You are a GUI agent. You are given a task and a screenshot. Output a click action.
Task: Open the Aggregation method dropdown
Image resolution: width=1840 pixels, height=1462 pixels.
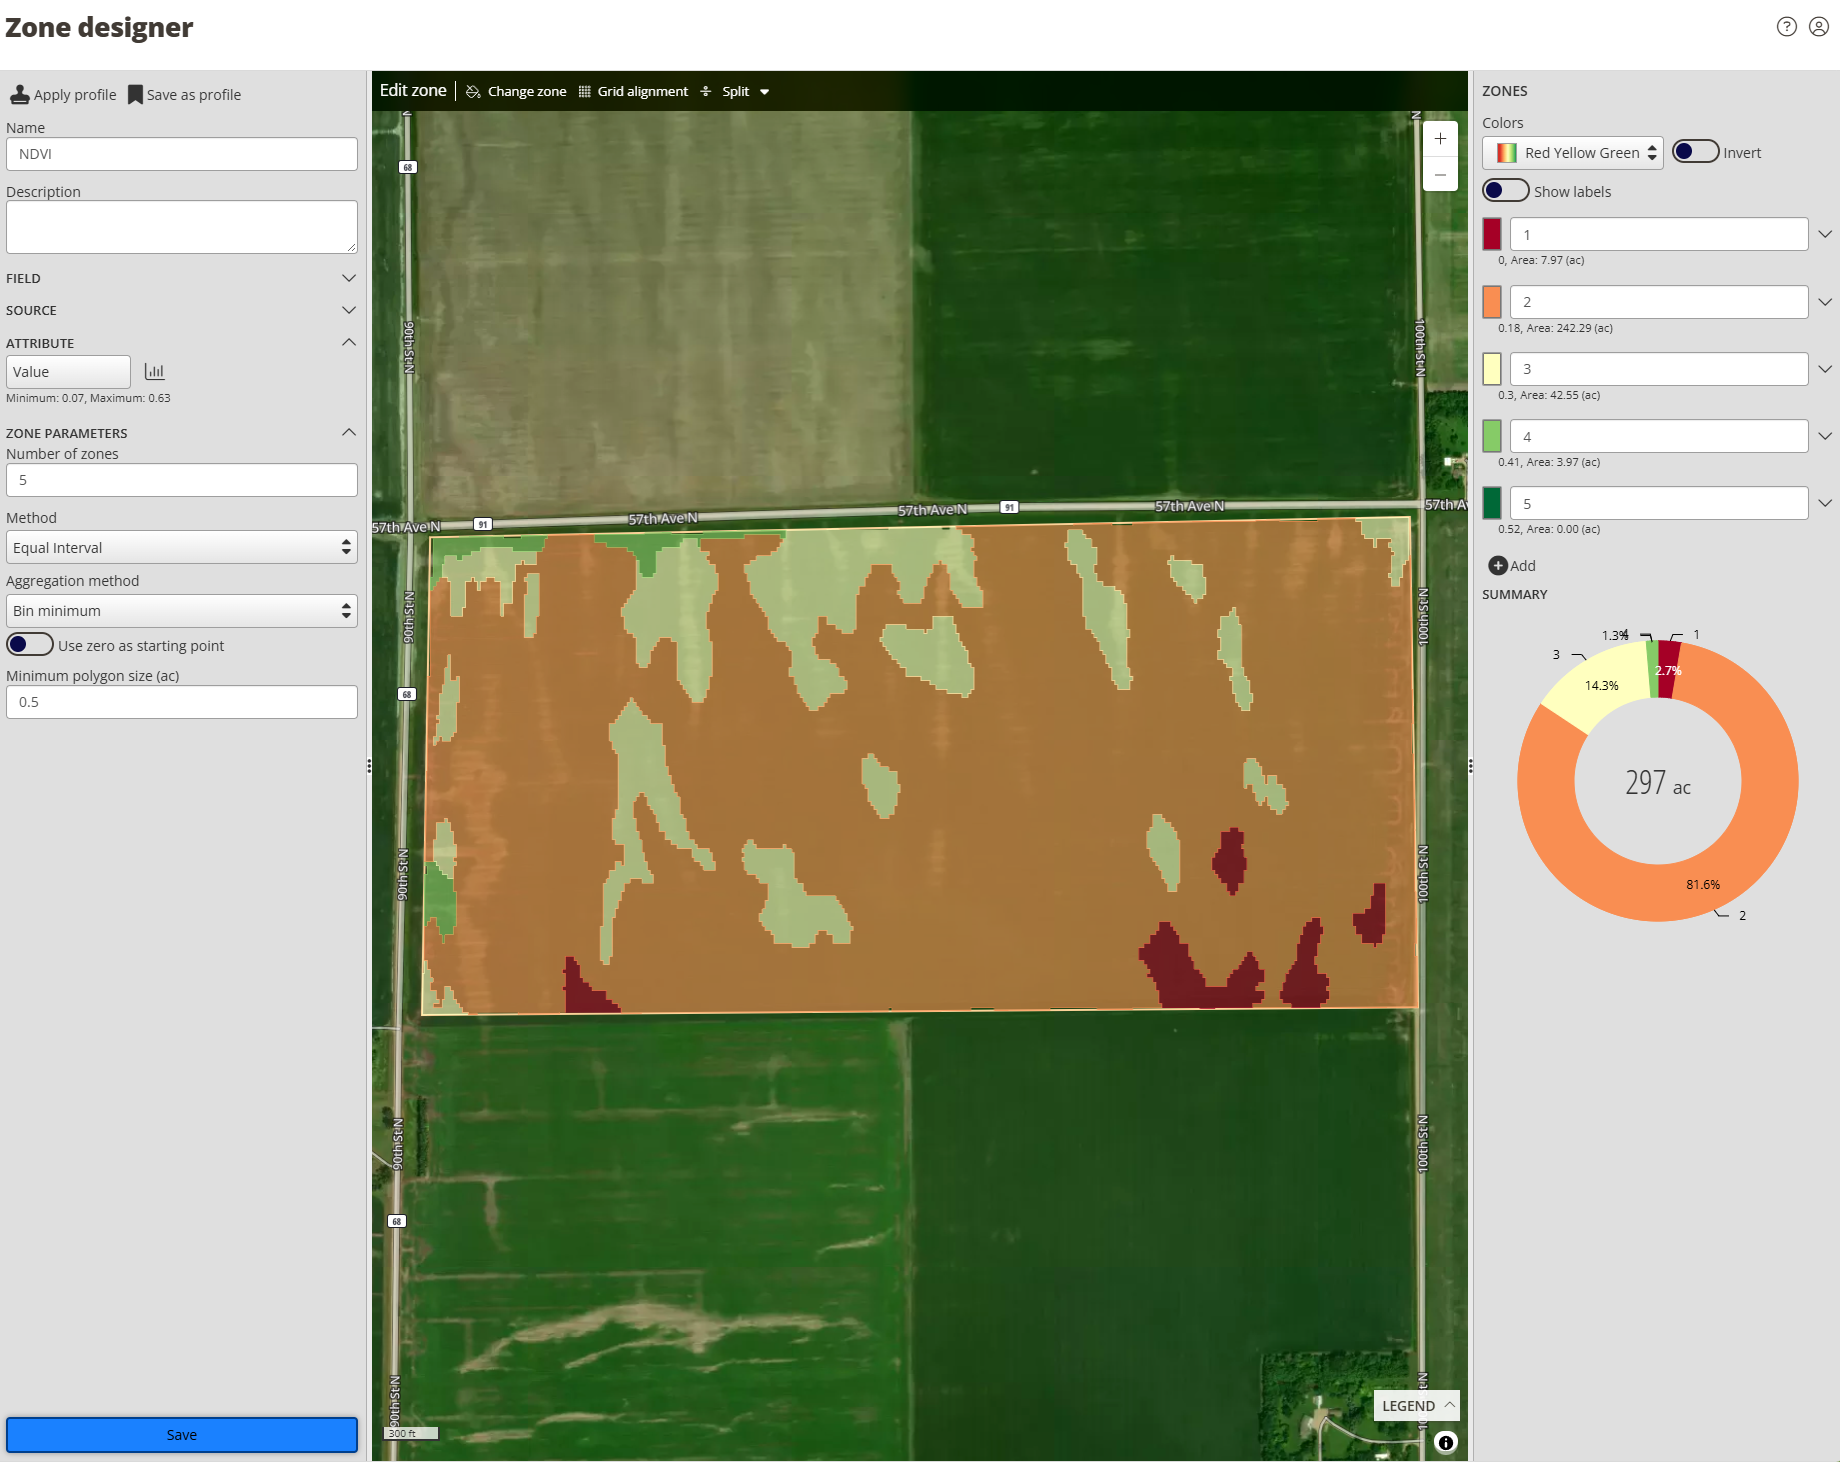182,611
